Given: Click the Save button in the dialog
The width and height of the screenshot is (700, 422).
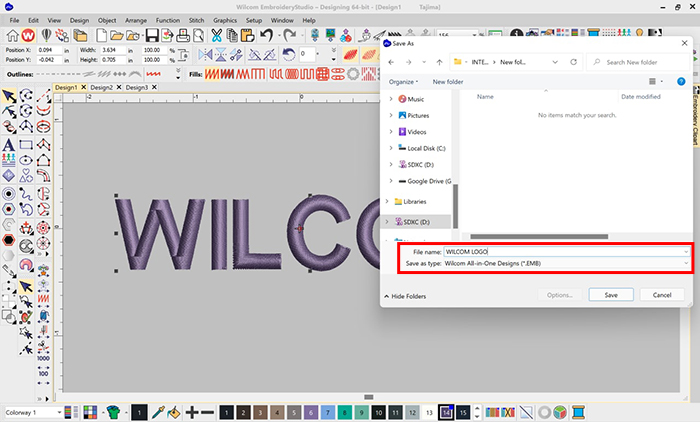Looking at the screenshot, I should pyautogui.click(x=611, y=295).
